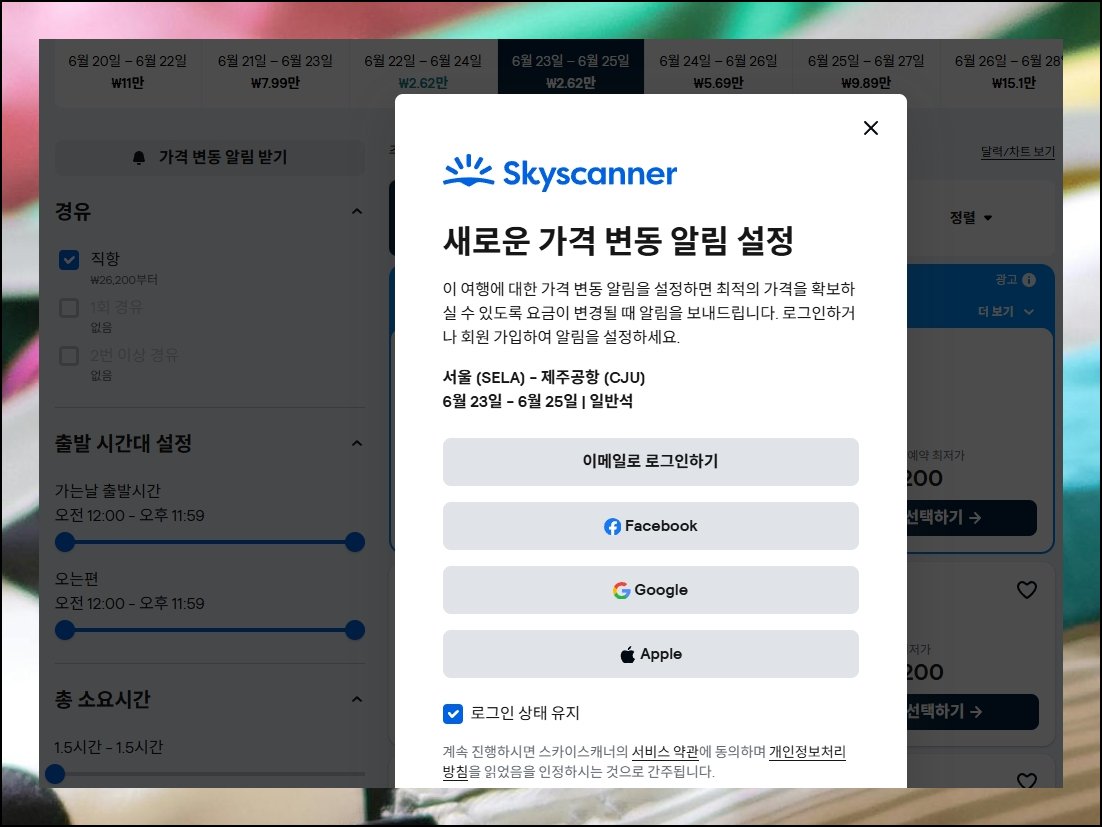Select 6월 23일 – 6월 25일 date tab
Viewport: 1102px width, 827px height.
pyautogui.click(x=571, y=69)
